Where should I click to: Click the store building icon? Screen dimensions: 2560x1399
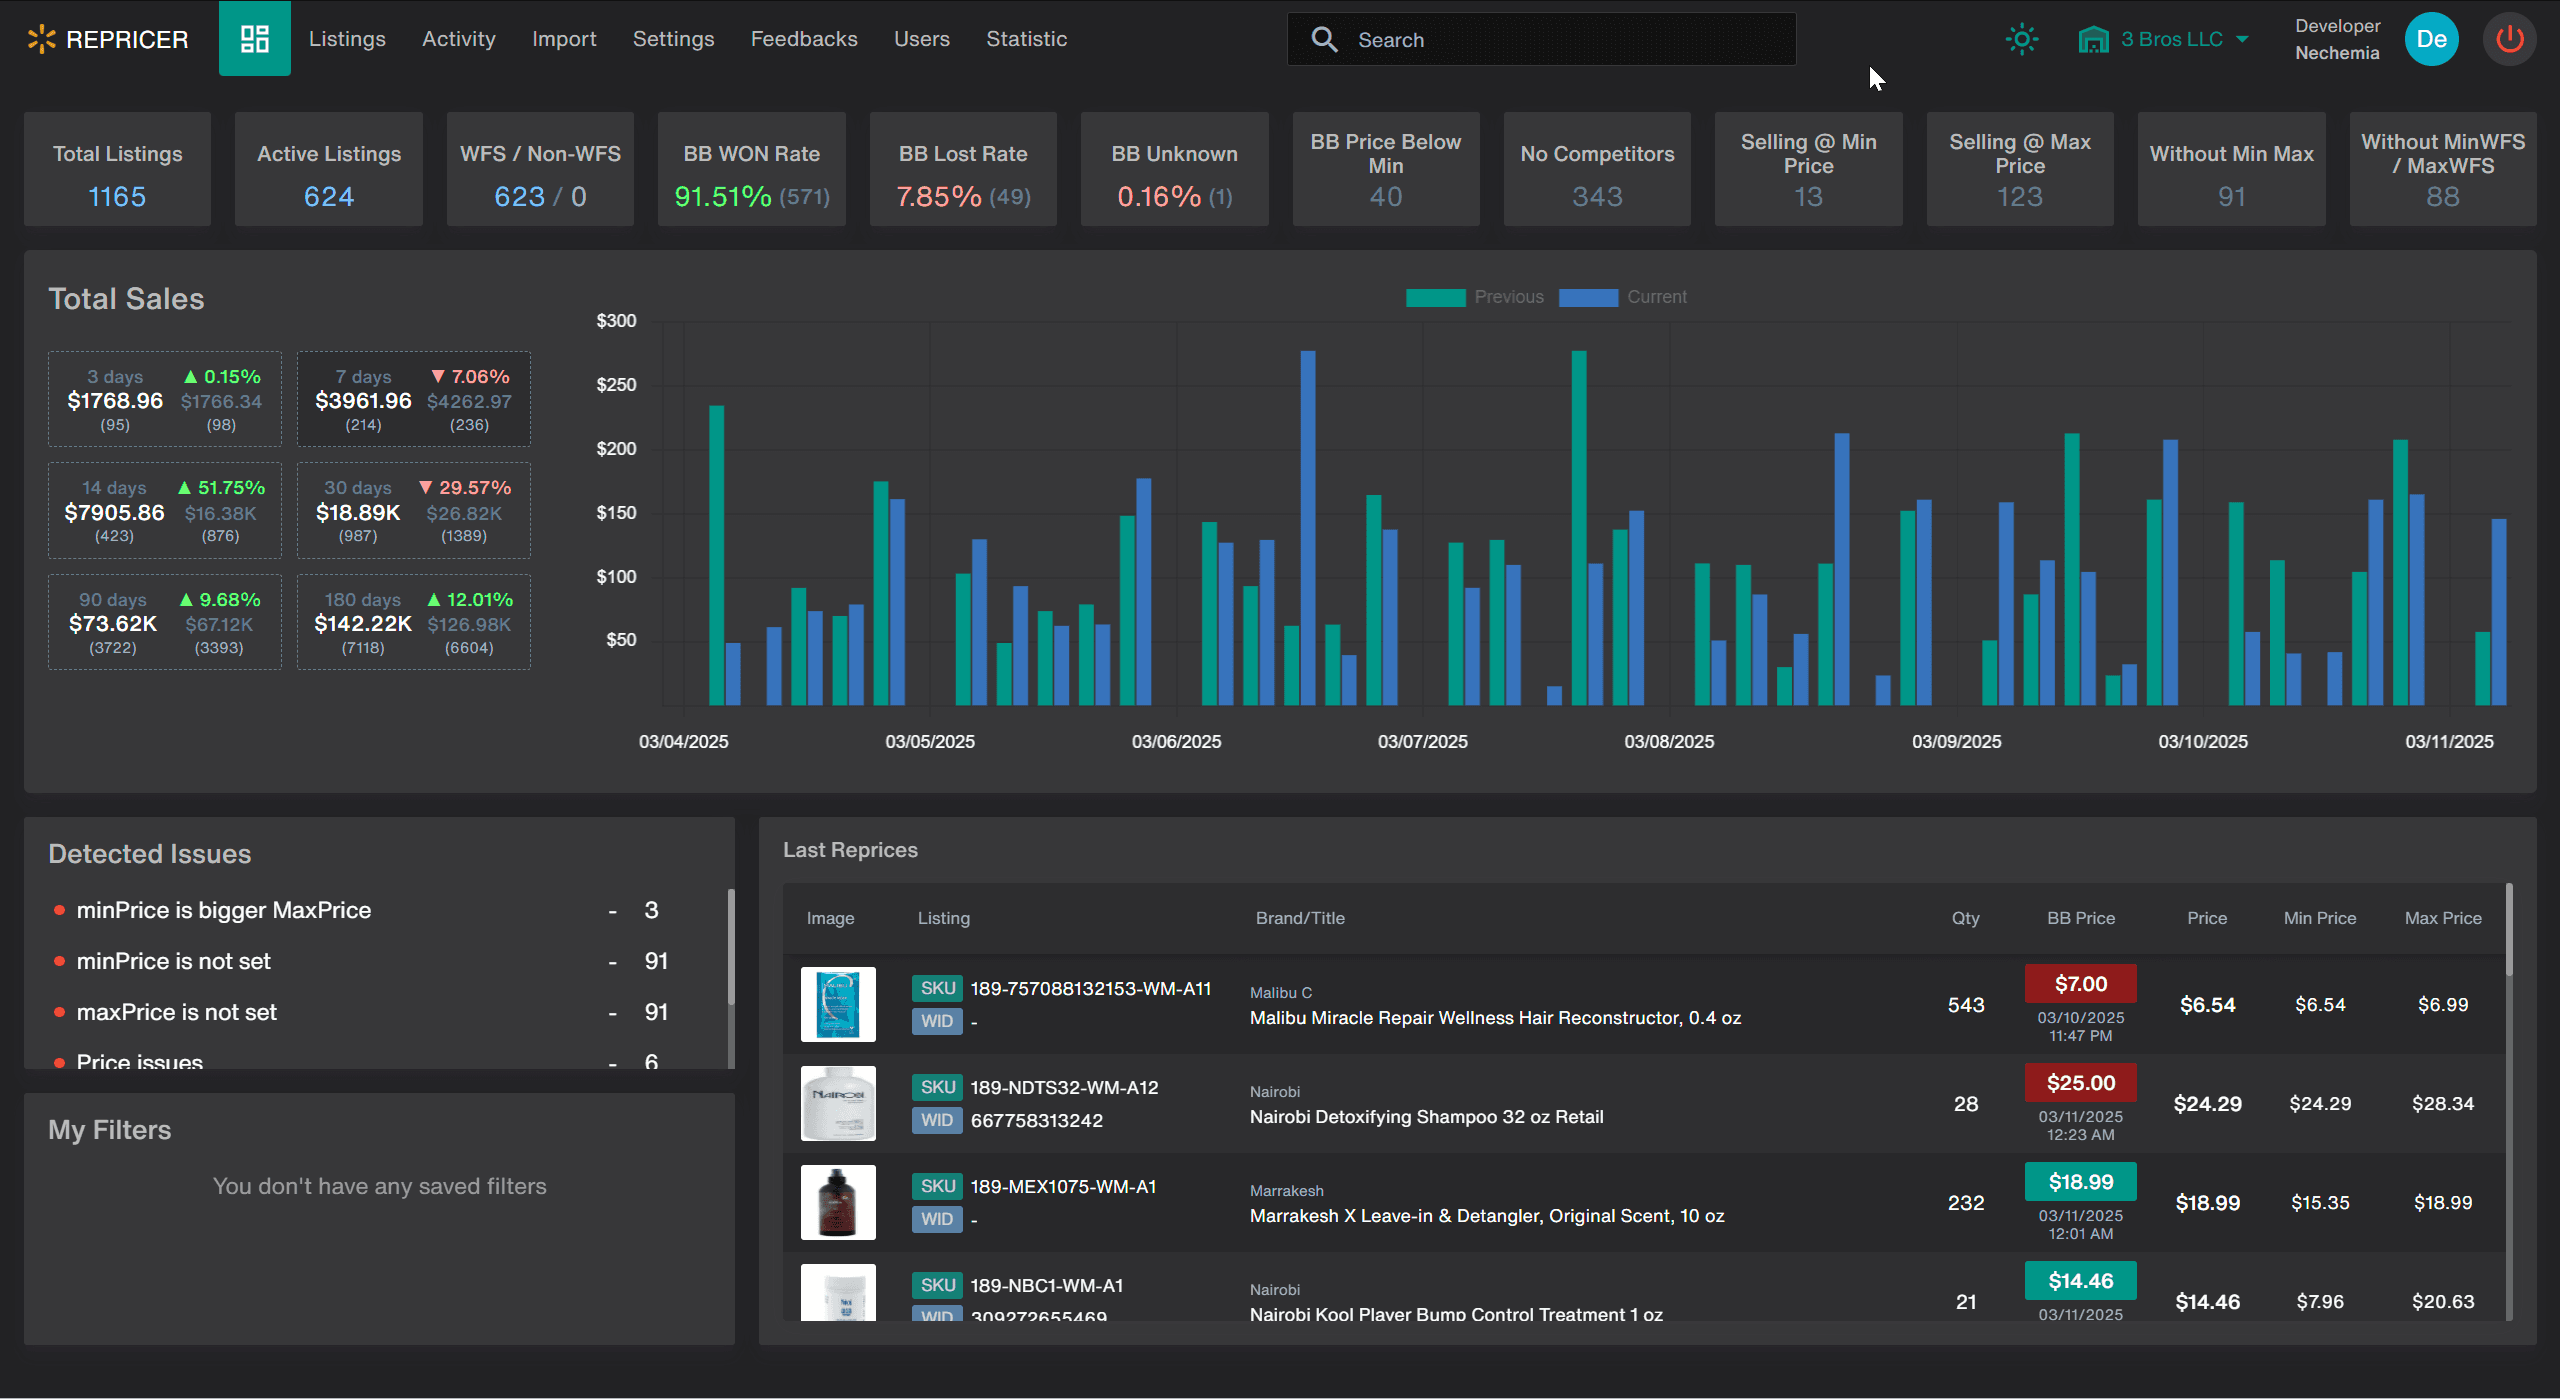pos(2093,39)
